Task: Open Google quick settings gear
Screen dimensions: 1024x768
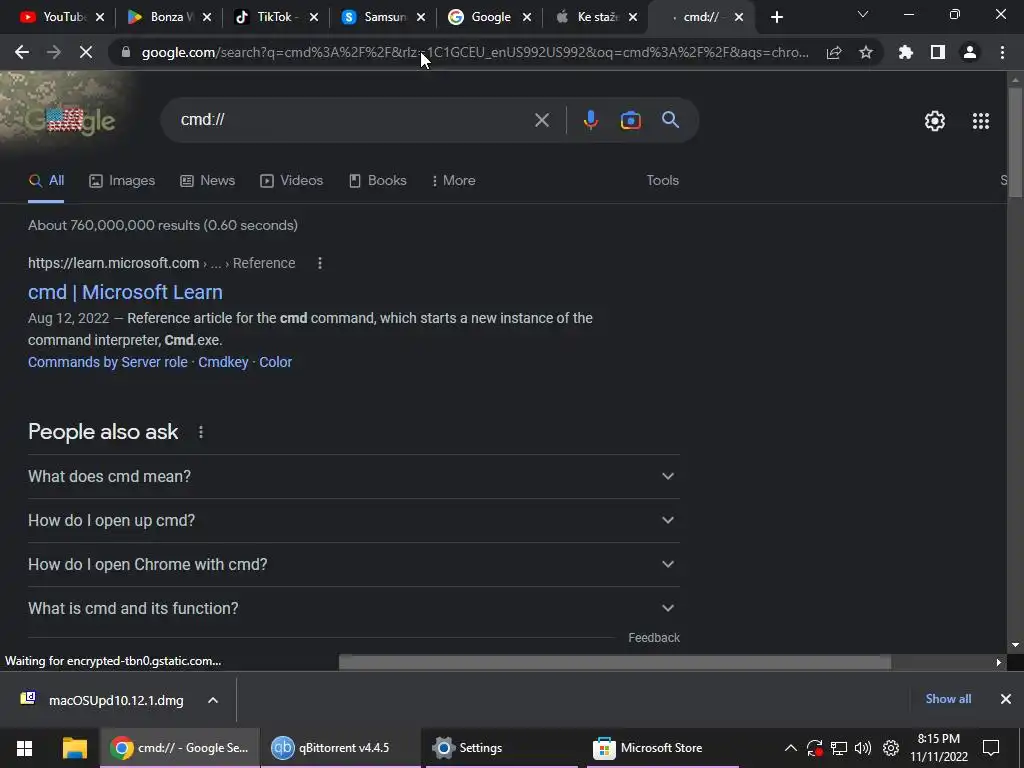Action: click(x=935, y=121)
